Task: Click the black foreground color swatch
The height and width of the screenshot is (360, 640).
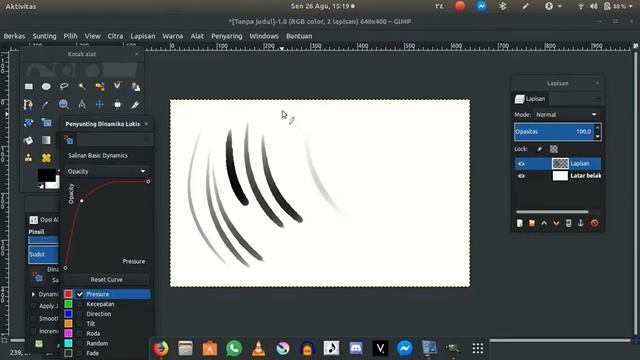Action: point(46,175)
